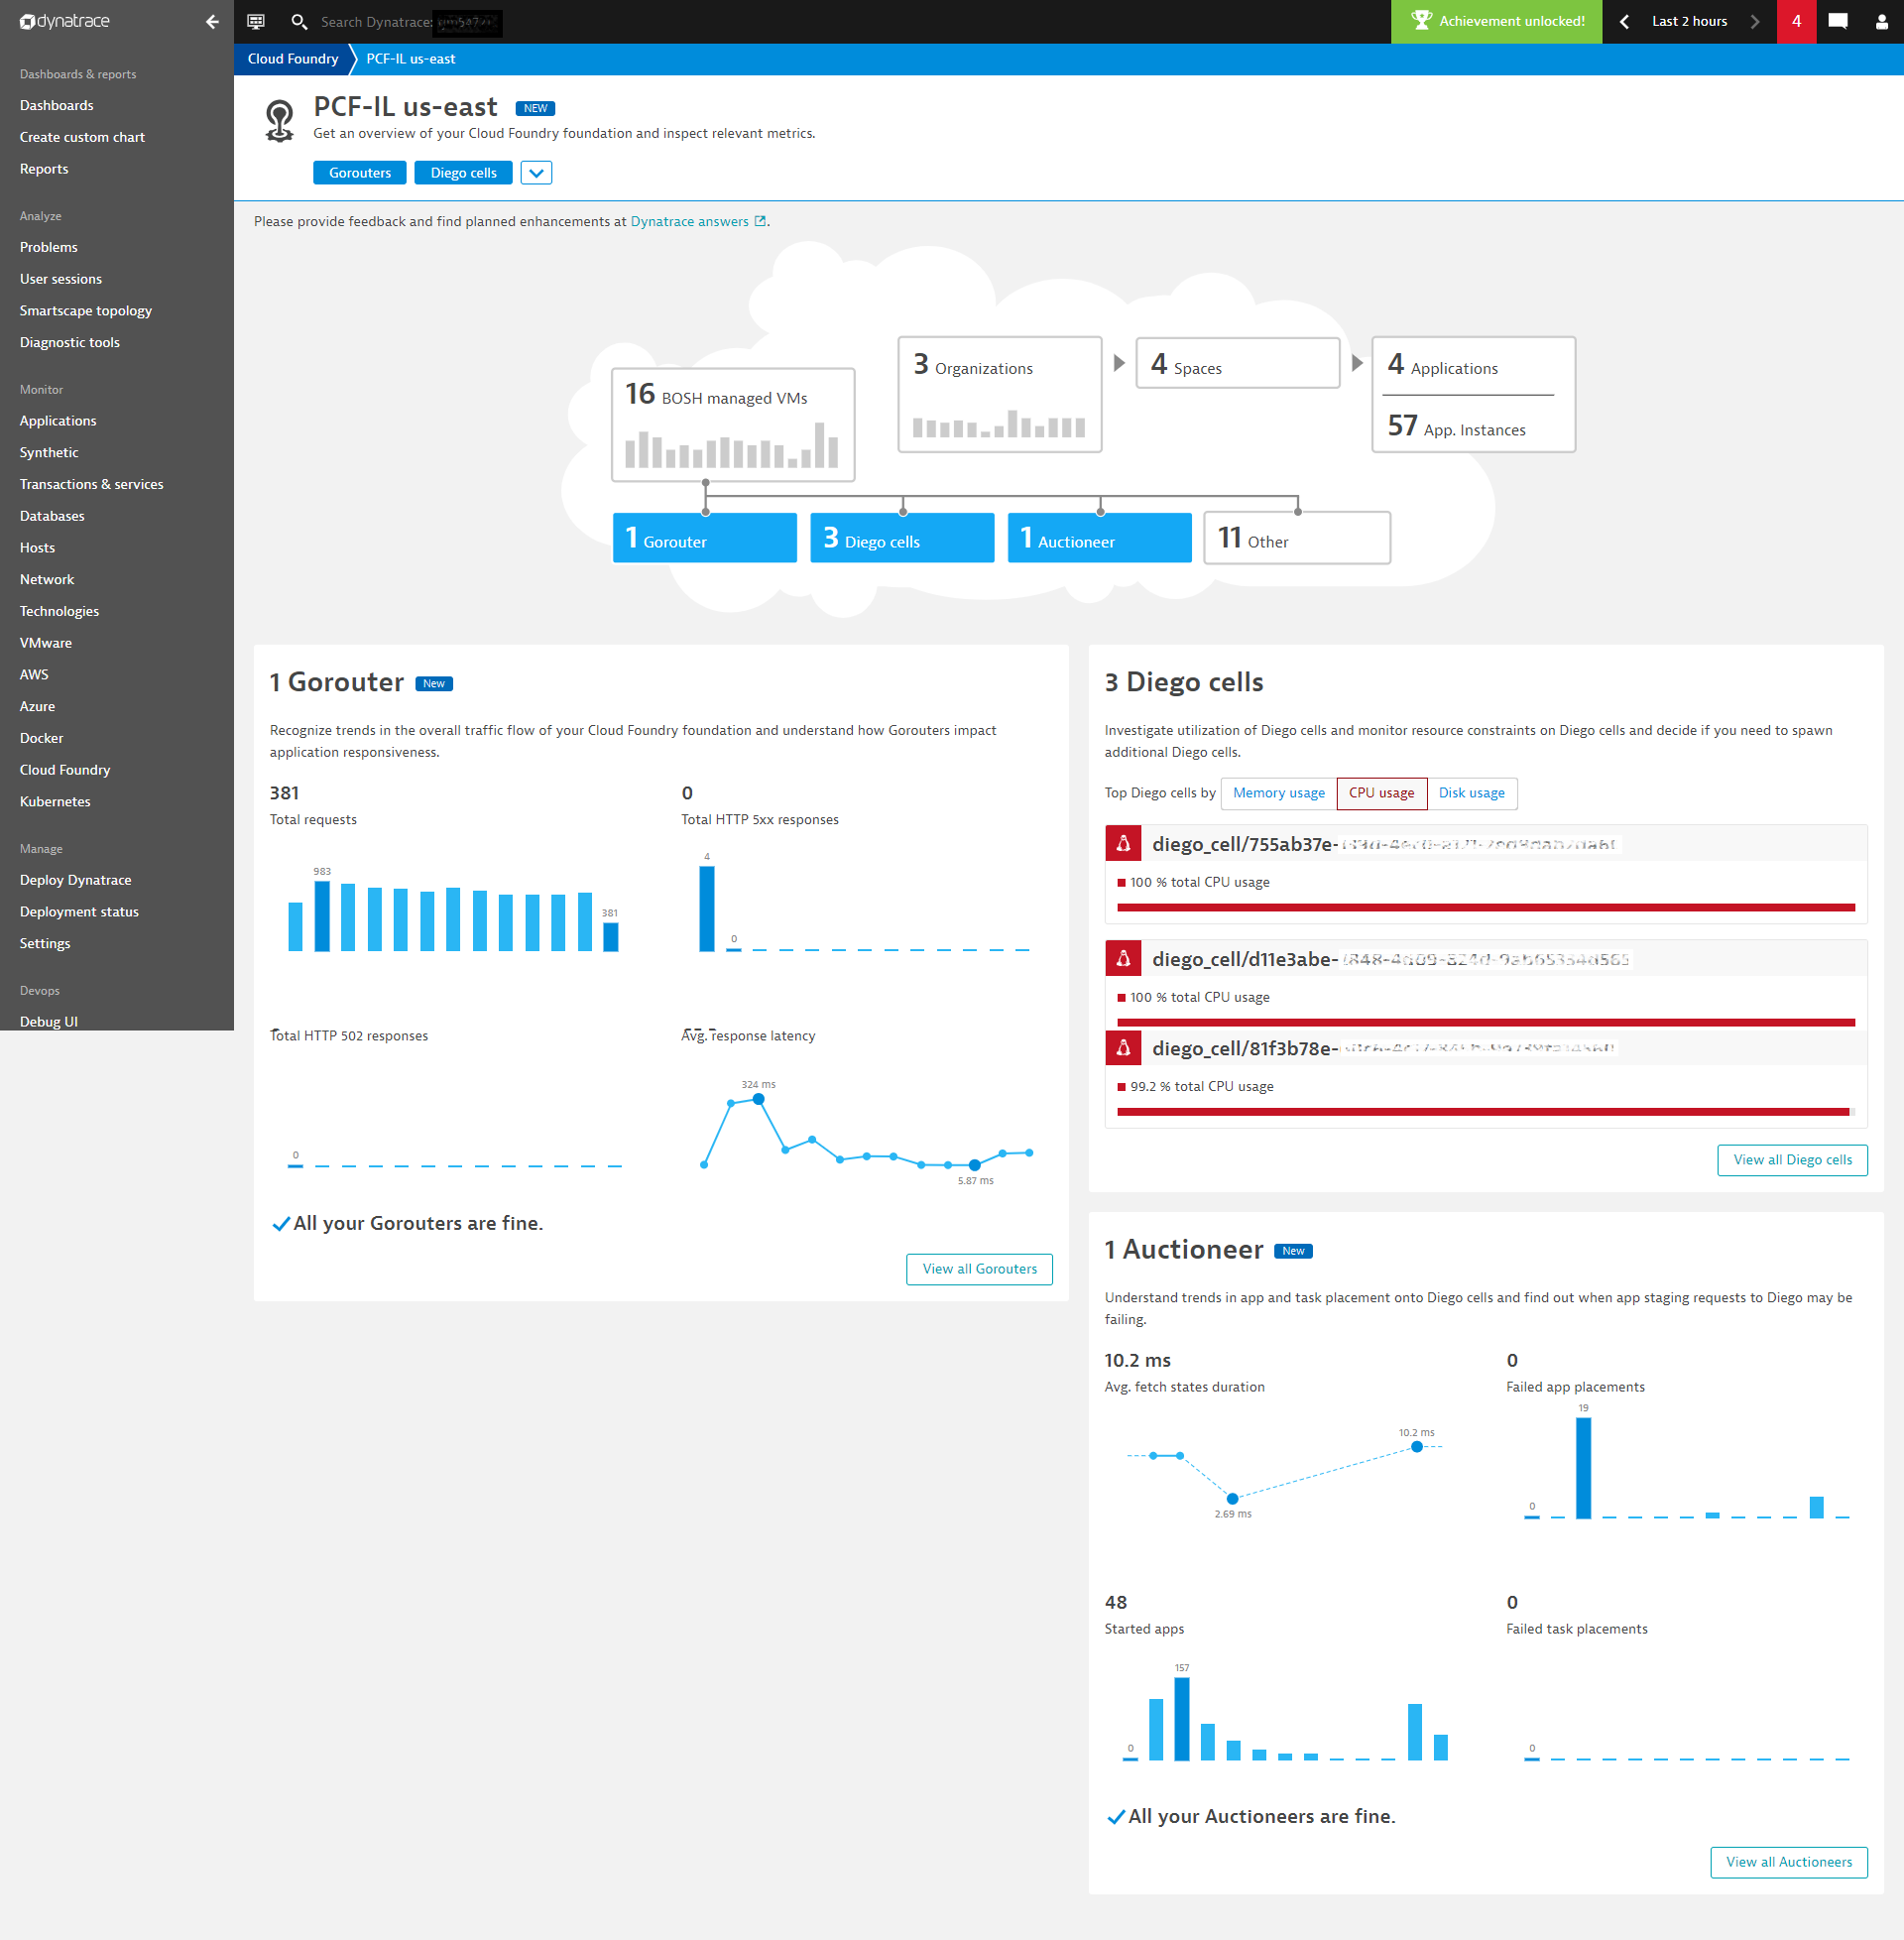This screenshot has height=1940, width=1904.
Task: Click View all Auctioneers button
Action: pyautogui.click(x=1788, y=1861)
